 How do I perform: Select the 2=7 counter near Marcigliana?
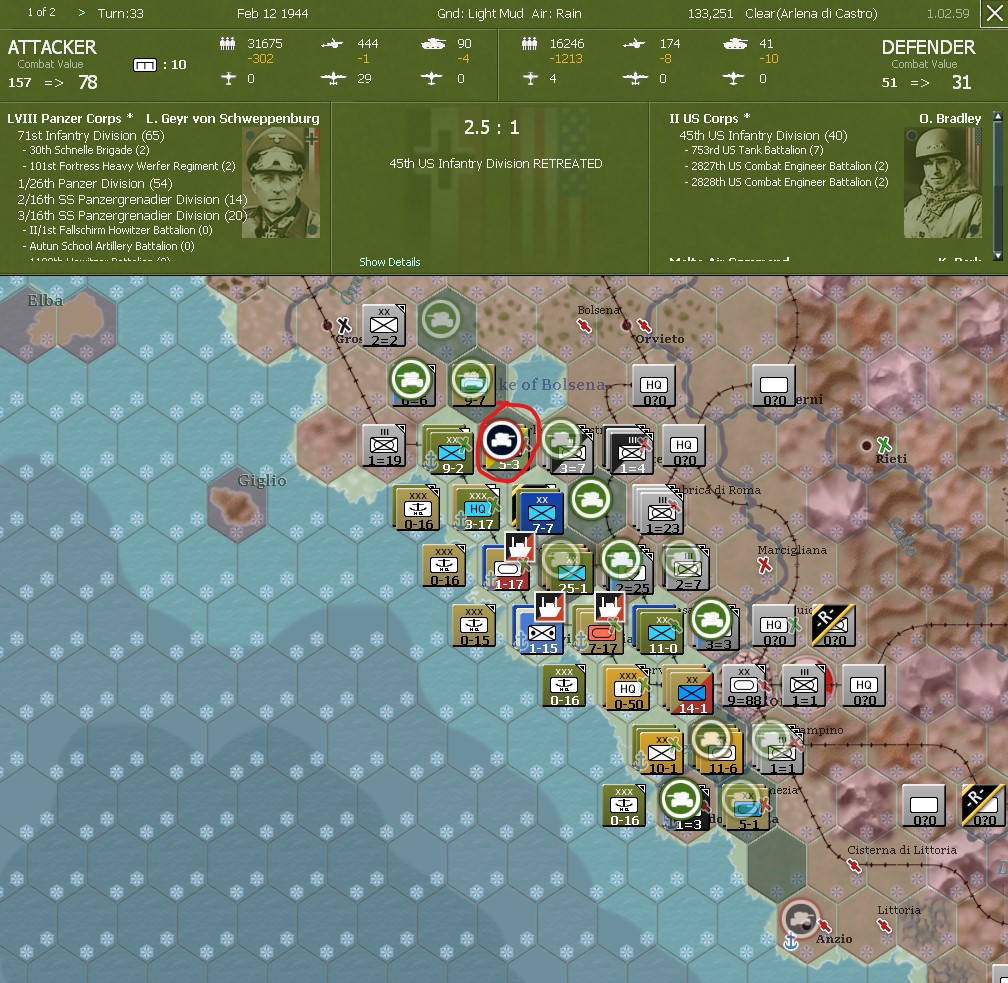point(687,569)
